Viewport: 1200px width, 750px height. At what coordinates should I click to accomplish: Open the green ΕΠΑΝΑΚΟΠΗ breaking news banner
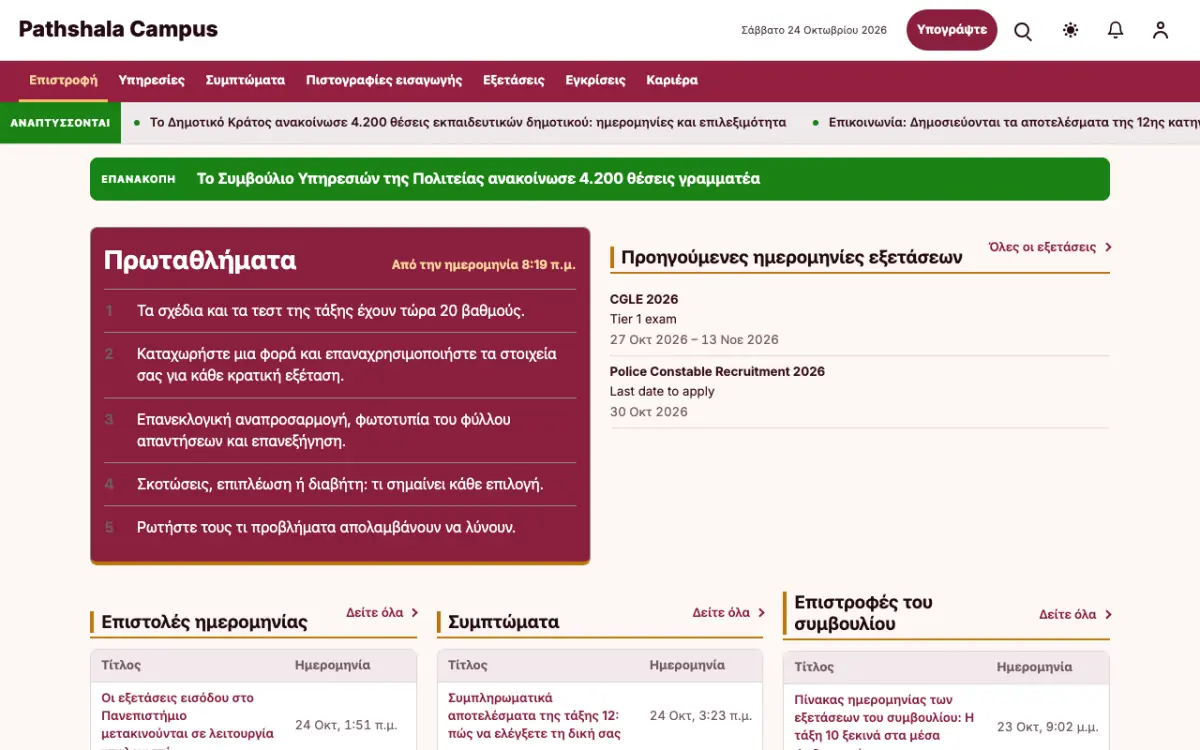tap(600, 179)
